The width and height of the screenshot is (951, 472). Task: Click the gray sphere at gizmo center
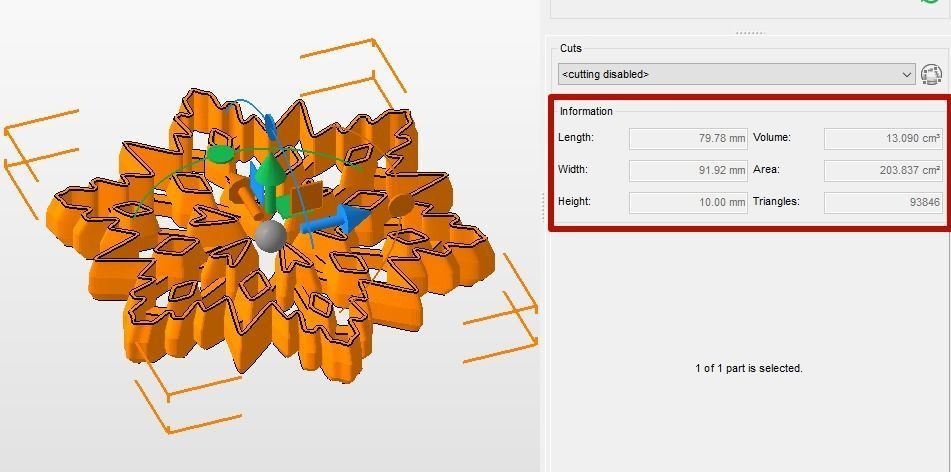tap(270, 236)
